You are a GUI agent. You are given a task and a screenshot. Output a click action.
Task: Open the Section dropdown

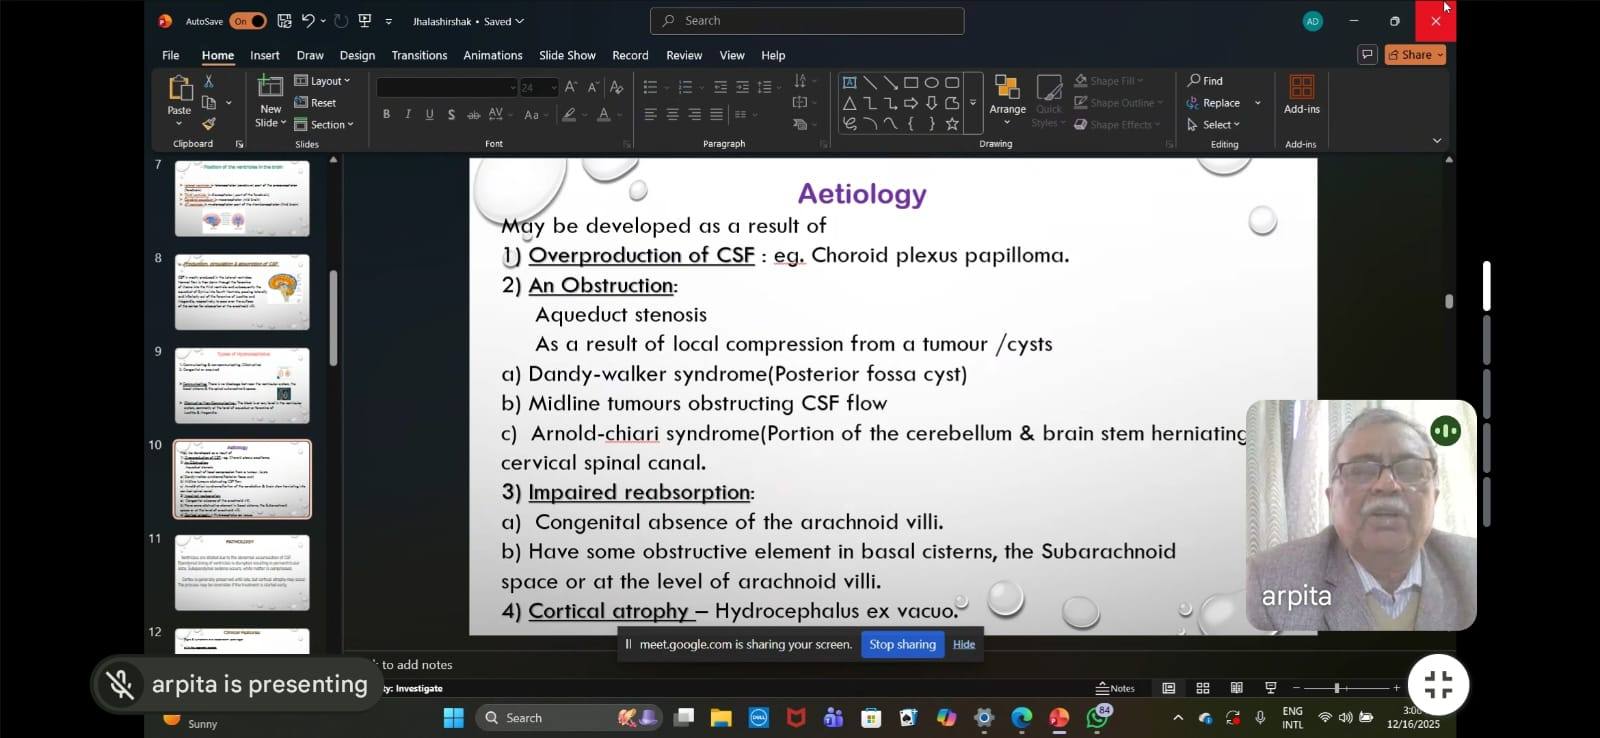(x=324, y=125)
